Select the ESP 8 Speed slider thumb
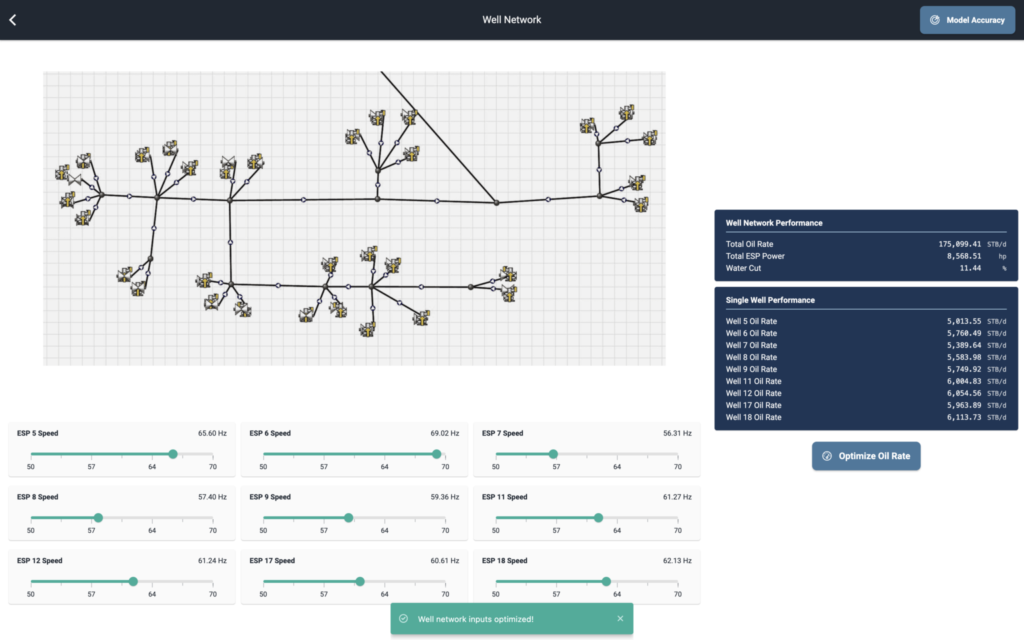Image resolution: width=1024 pixels, height=640 pixels. coord(98,518)
